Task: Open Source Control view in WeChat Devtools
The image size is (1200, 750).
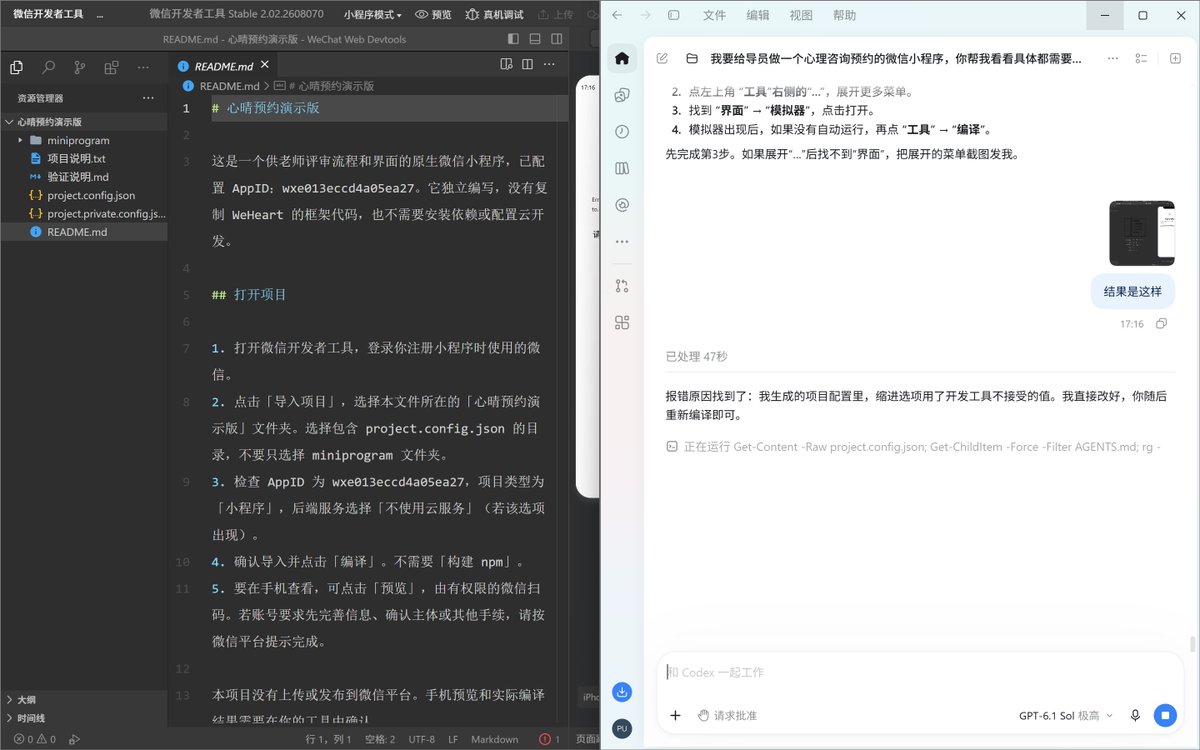Action: [x=80, y=67]
